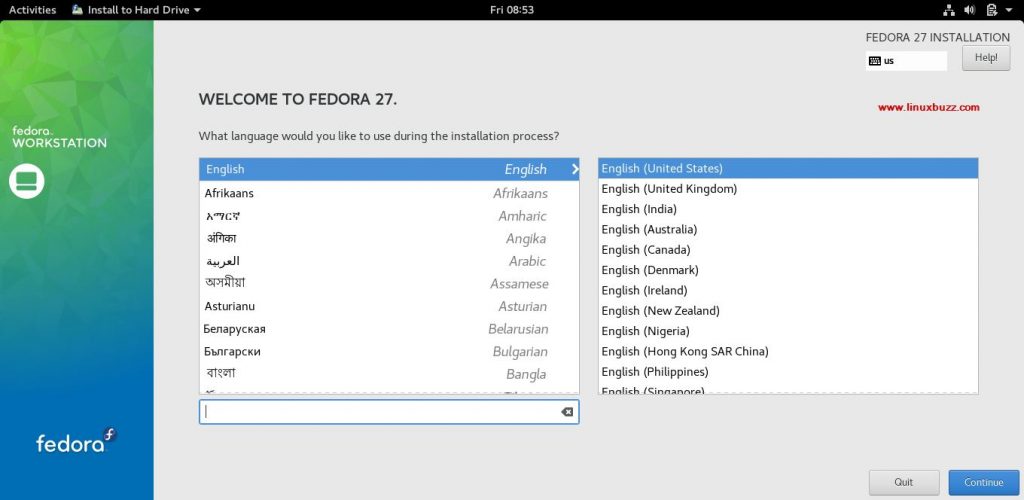Select the Afrikaans language row
The width and height of the screenshot is (1024, 500).
click(x=389, y=193)
